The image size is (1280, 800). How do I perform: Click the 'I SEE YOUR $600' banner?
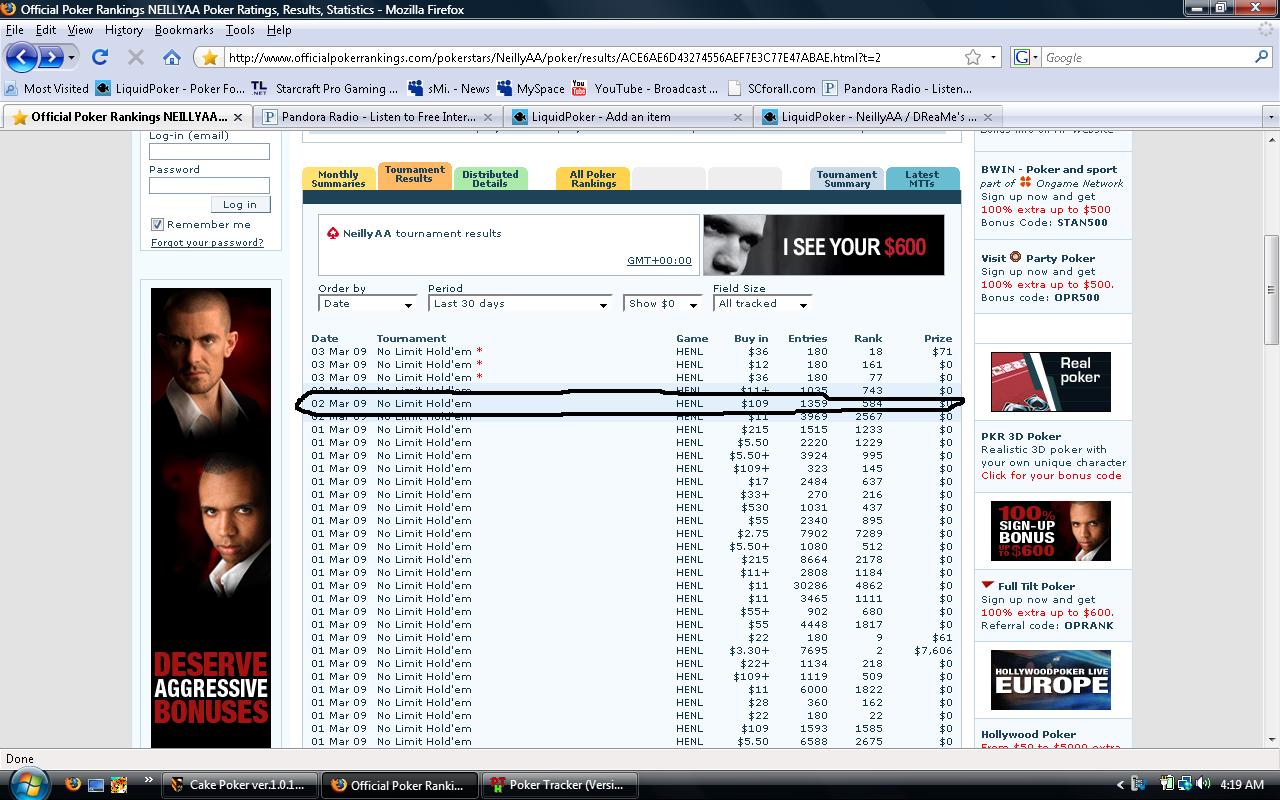point(823,245)
